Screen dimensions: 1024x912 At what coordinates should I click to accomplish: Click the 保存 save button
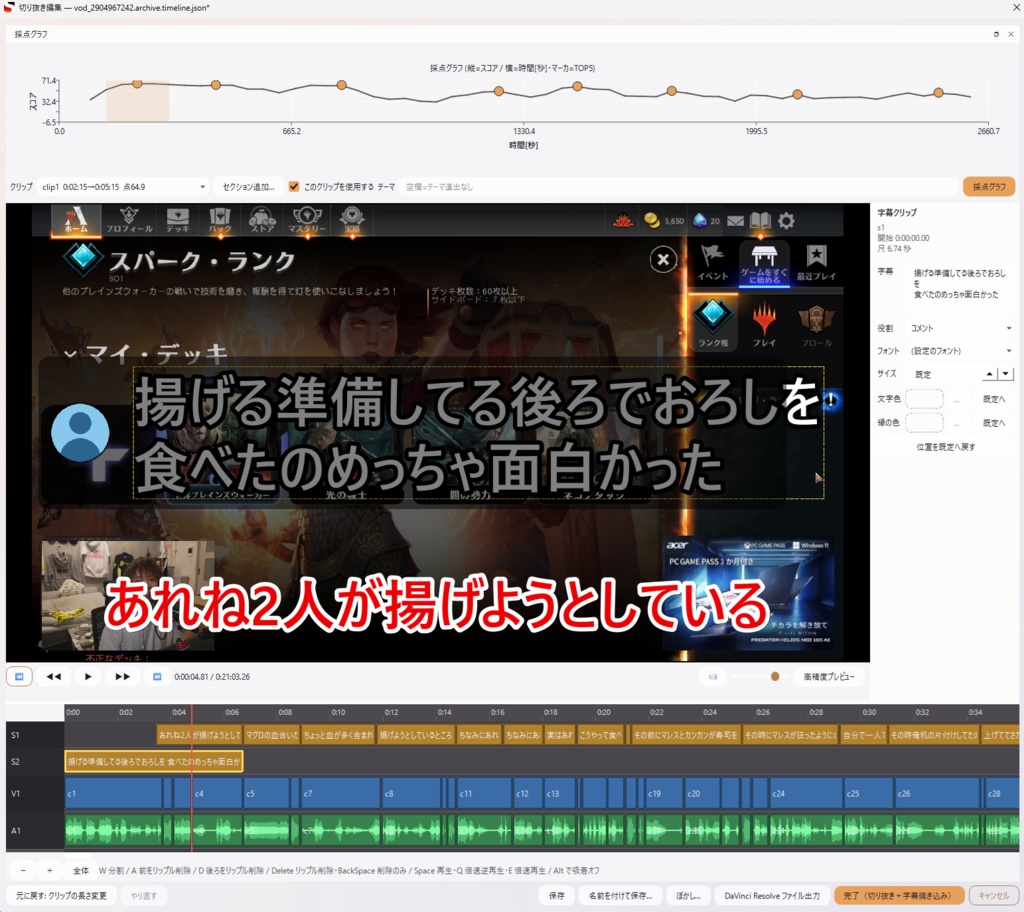coord(556,896)
